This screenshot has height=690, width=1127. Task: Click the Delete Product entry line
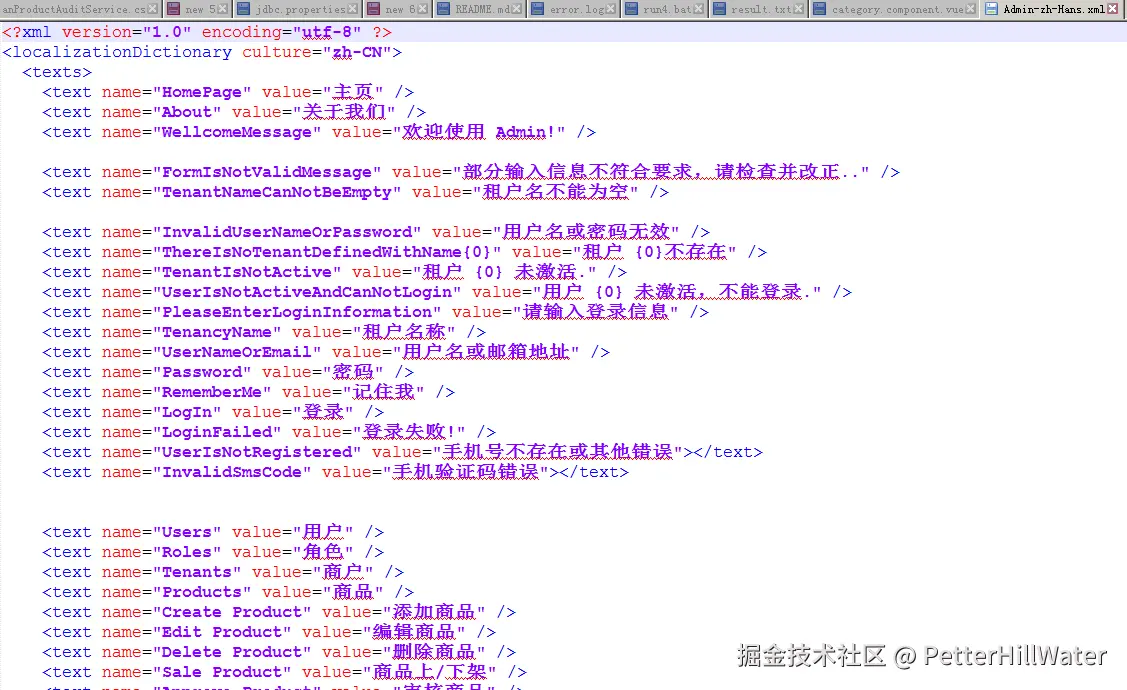(x=279, y=653)
